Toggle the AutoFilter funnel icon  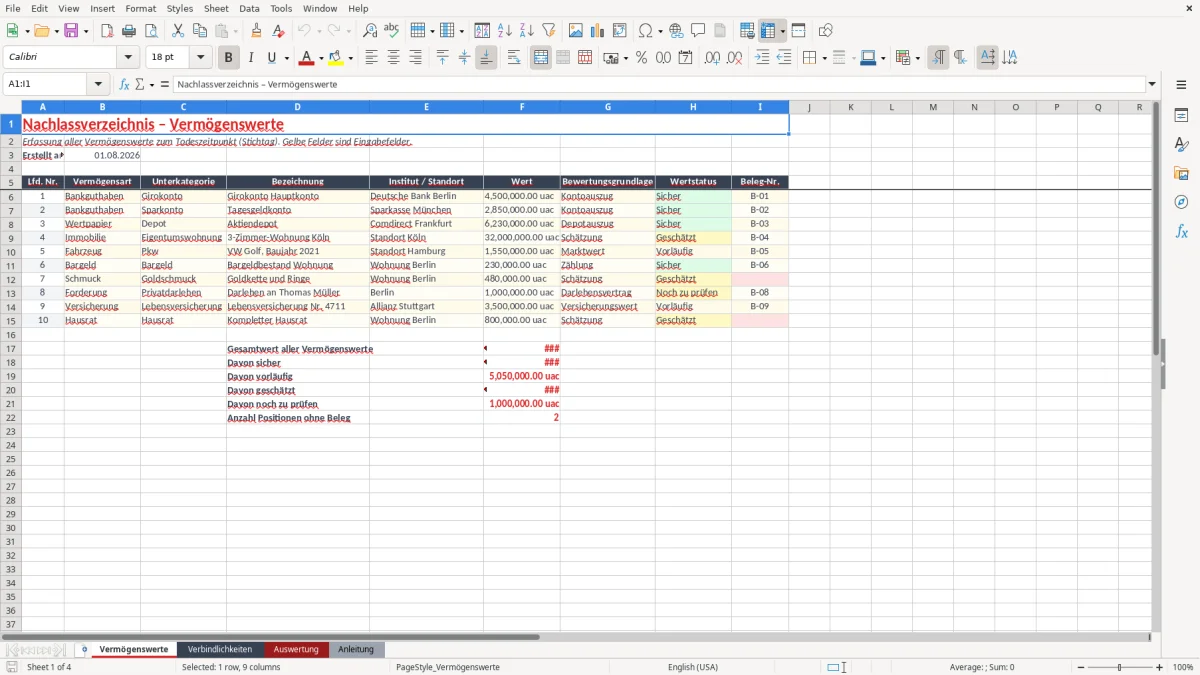point(548,31)
